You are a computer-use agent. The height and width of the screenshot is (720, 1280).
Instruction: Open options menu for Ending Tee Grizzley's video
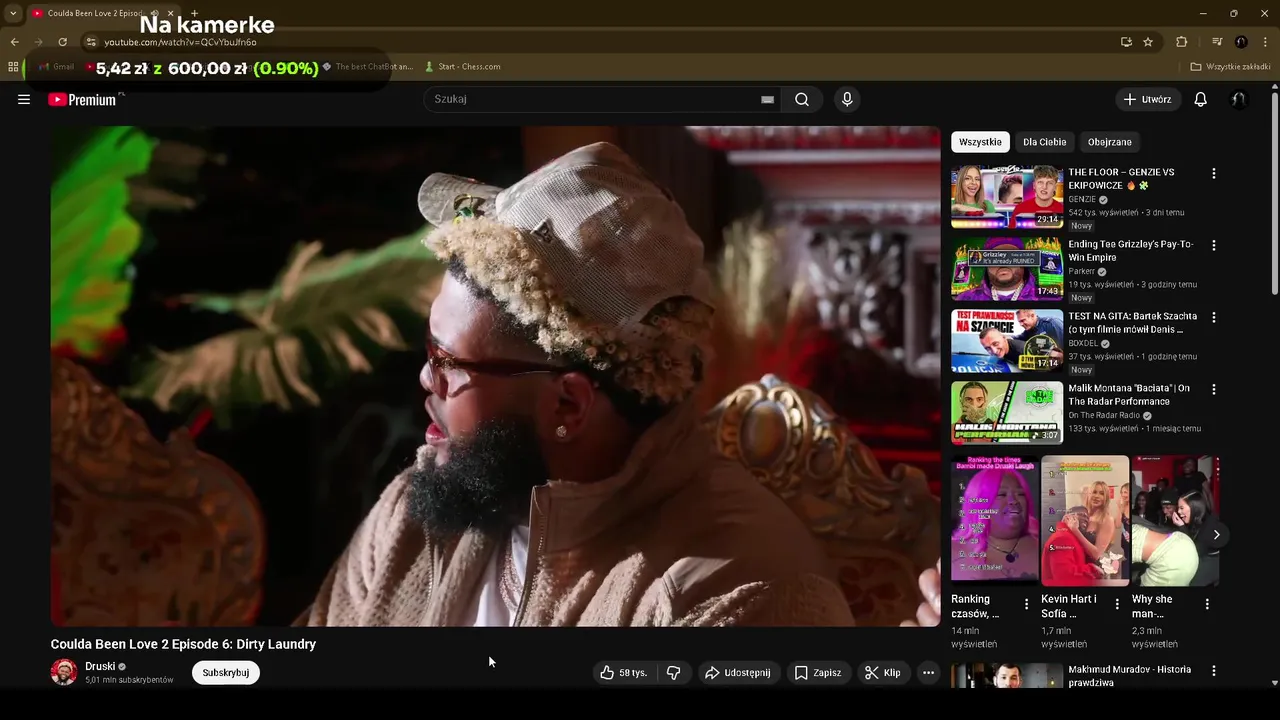click(x=1214, y=245)
